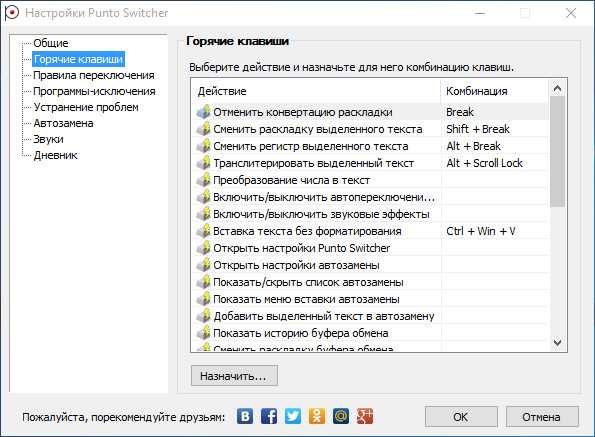The width and height of the screenshot is (595, 437).
Task: Click the Назначить... button
Action: [x=234, y=376]
